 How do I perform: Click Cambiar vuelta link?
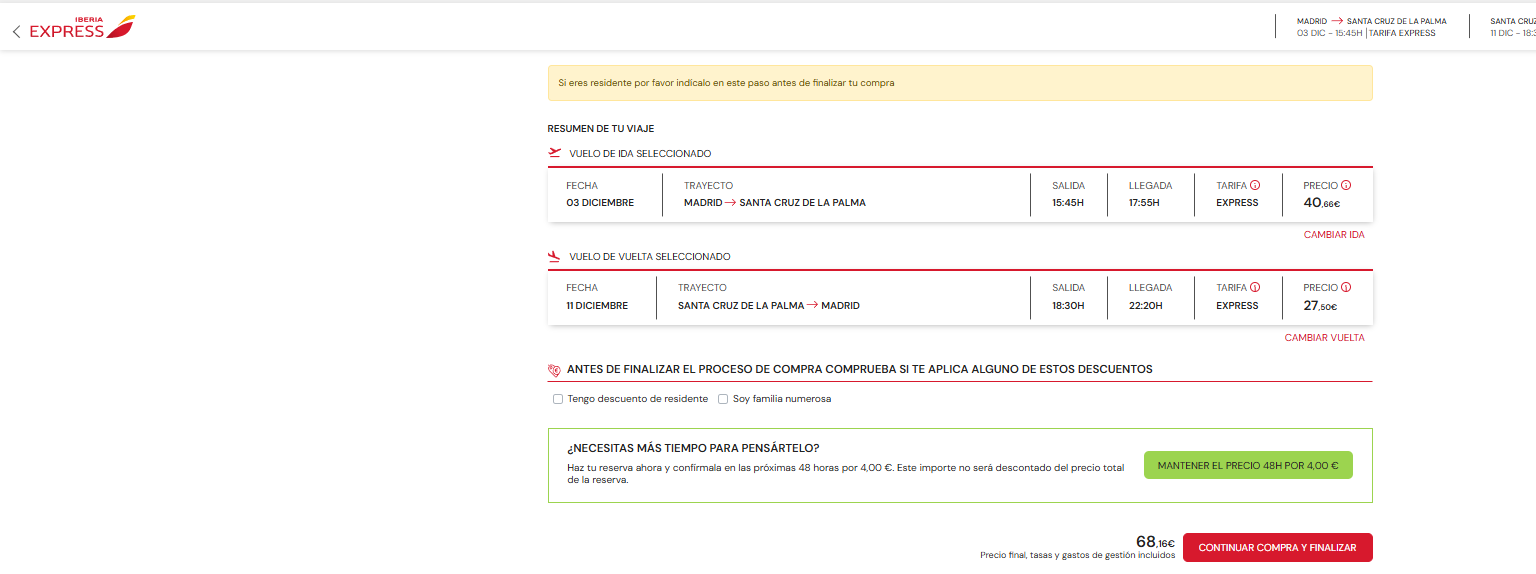coord(1325,338)
